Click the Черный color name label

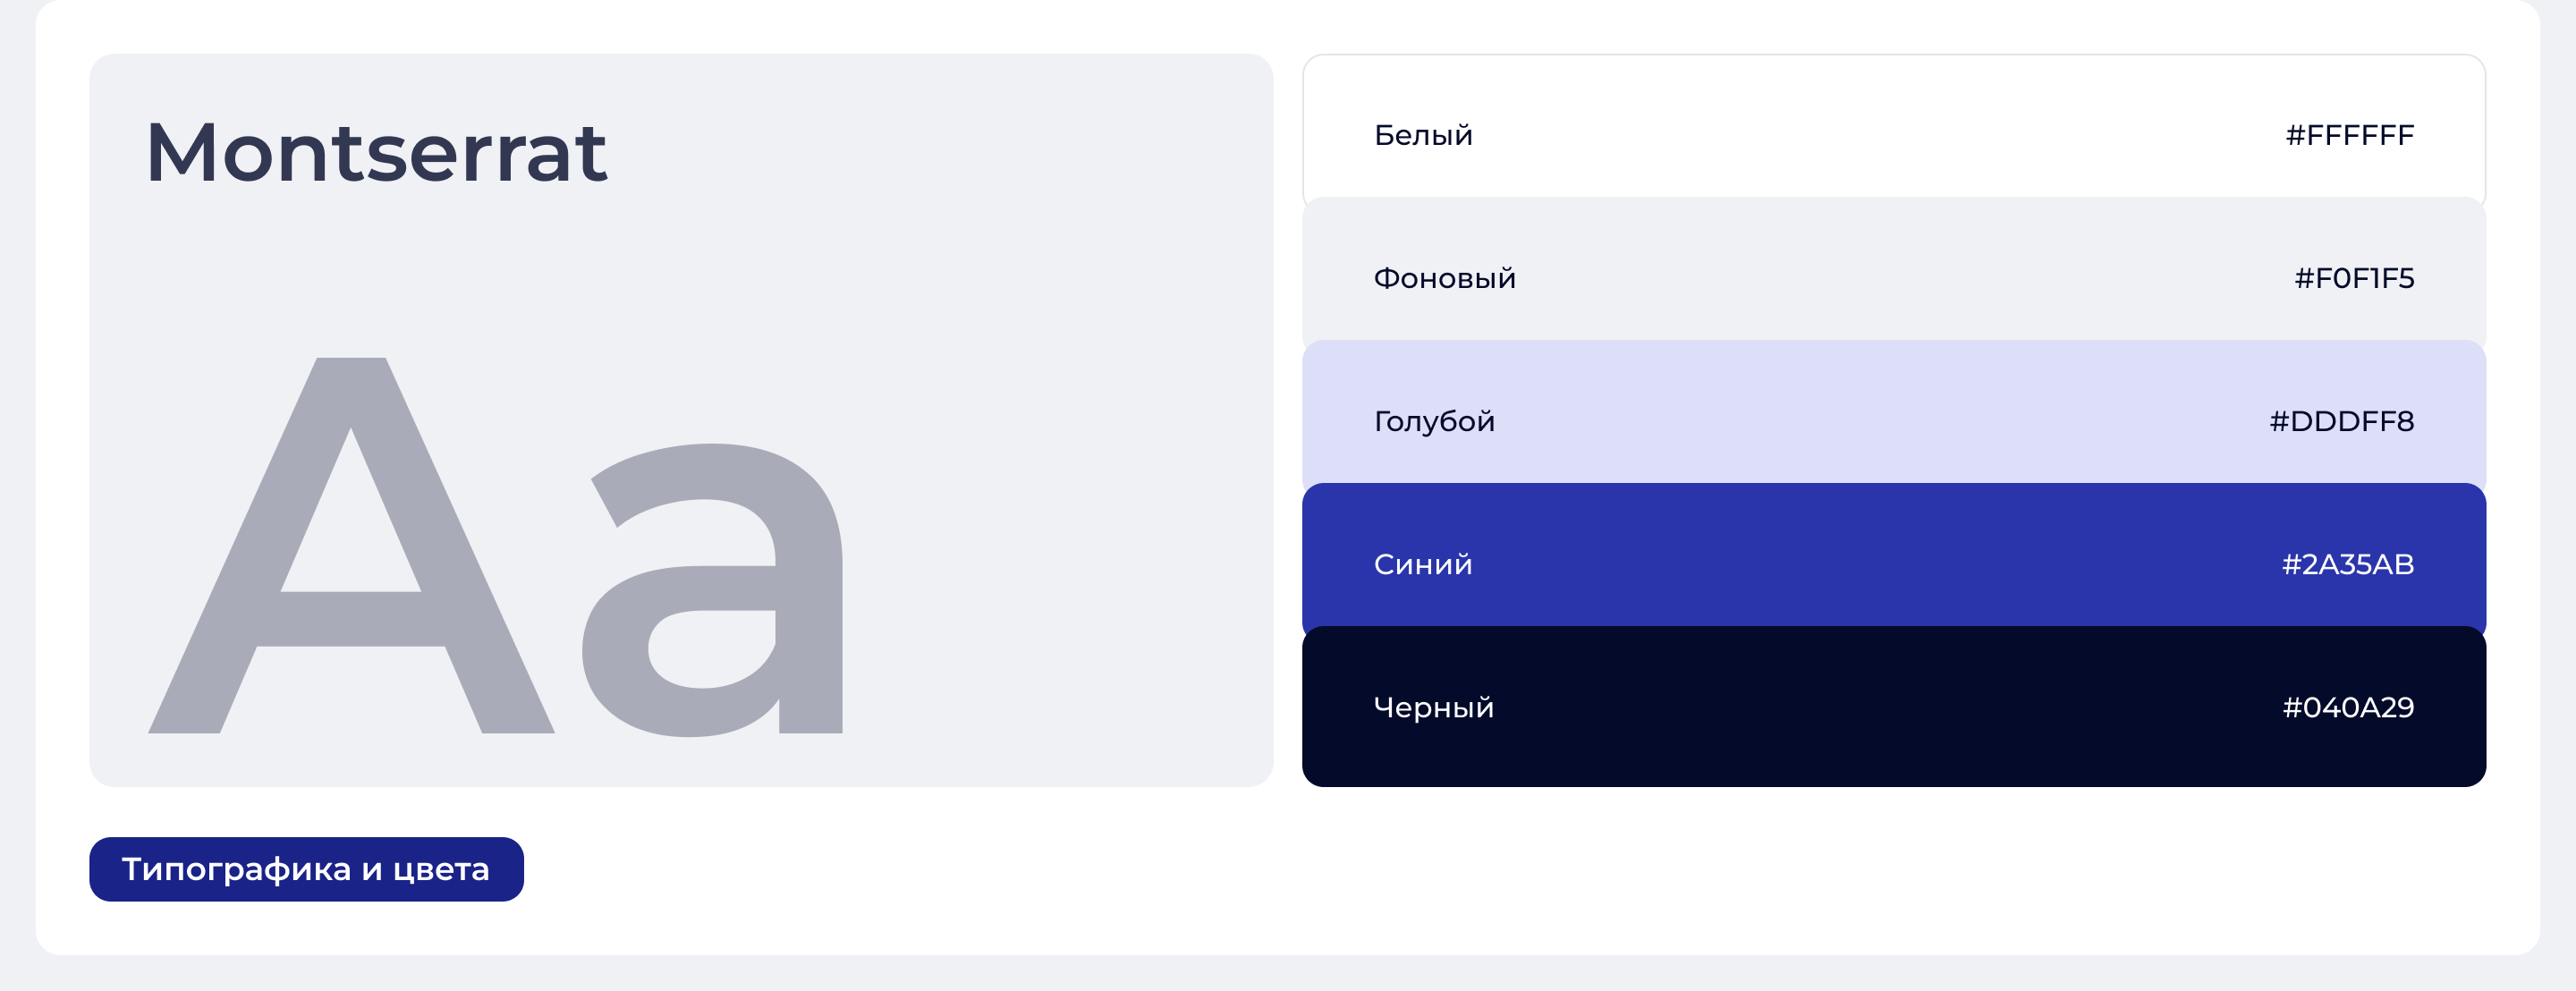[x=1433, y=707]
